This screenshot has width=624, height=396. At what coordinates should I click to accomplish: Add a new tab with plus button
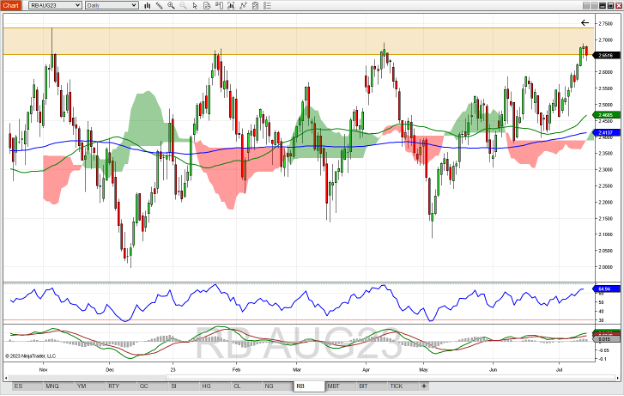(x=424, y=386)
